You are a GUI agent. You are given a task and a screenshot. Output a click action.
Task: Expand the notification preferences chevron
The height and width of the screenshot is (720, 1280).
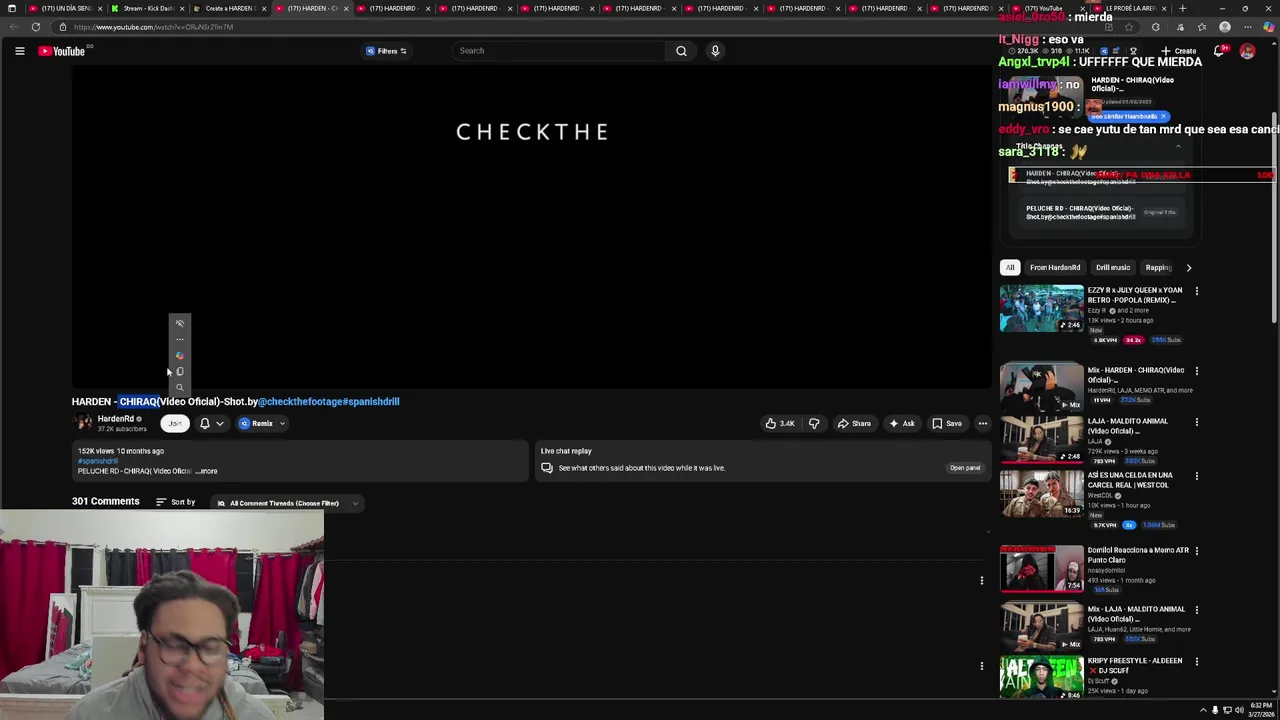(x=220, y=423)
